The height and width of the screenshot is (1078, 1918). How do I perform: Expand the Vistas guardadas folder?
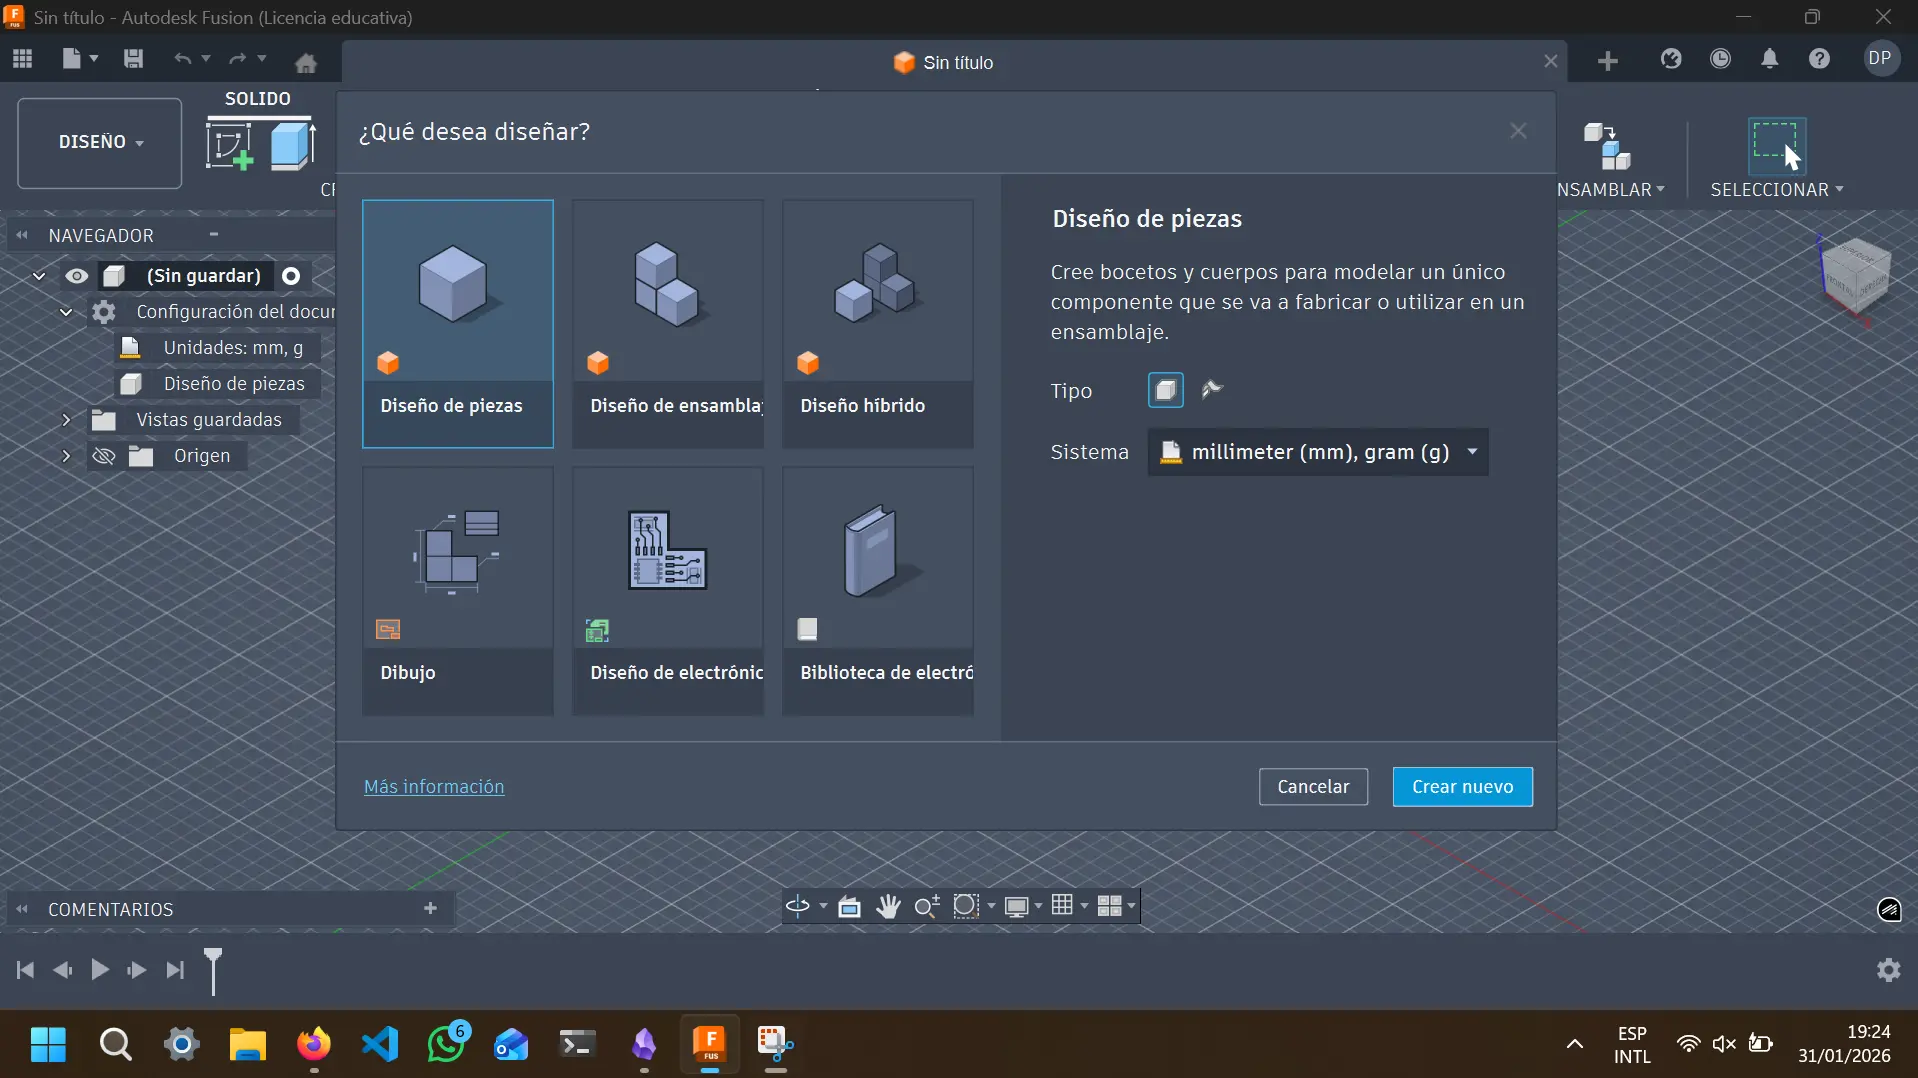65,419
